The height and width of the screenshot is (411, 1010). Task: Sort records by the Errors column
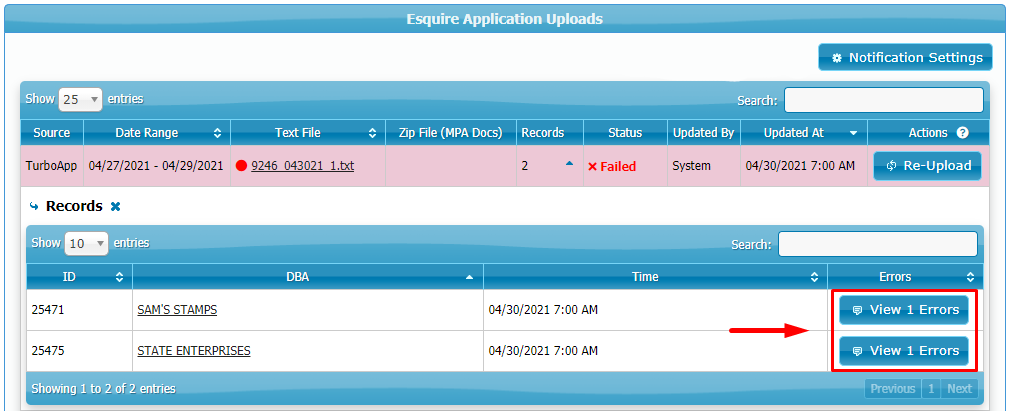969,276
